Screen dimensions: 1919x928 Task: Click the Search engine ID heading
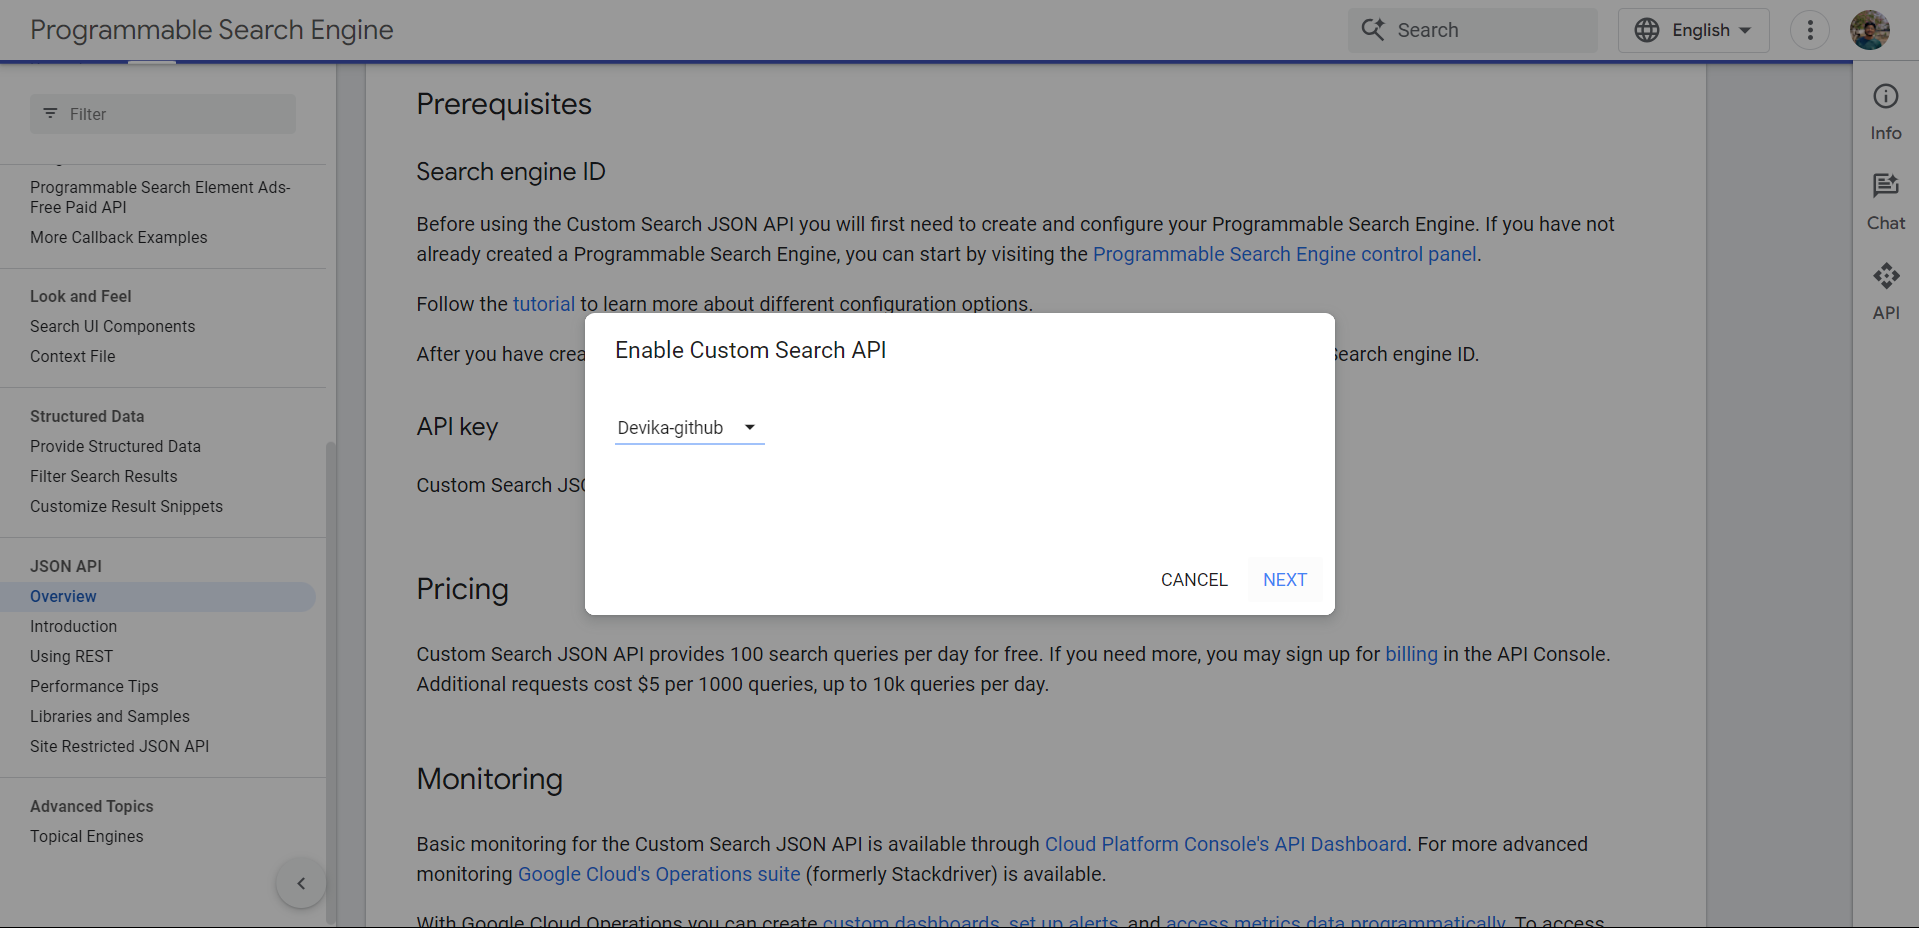[x=511, y=172]
